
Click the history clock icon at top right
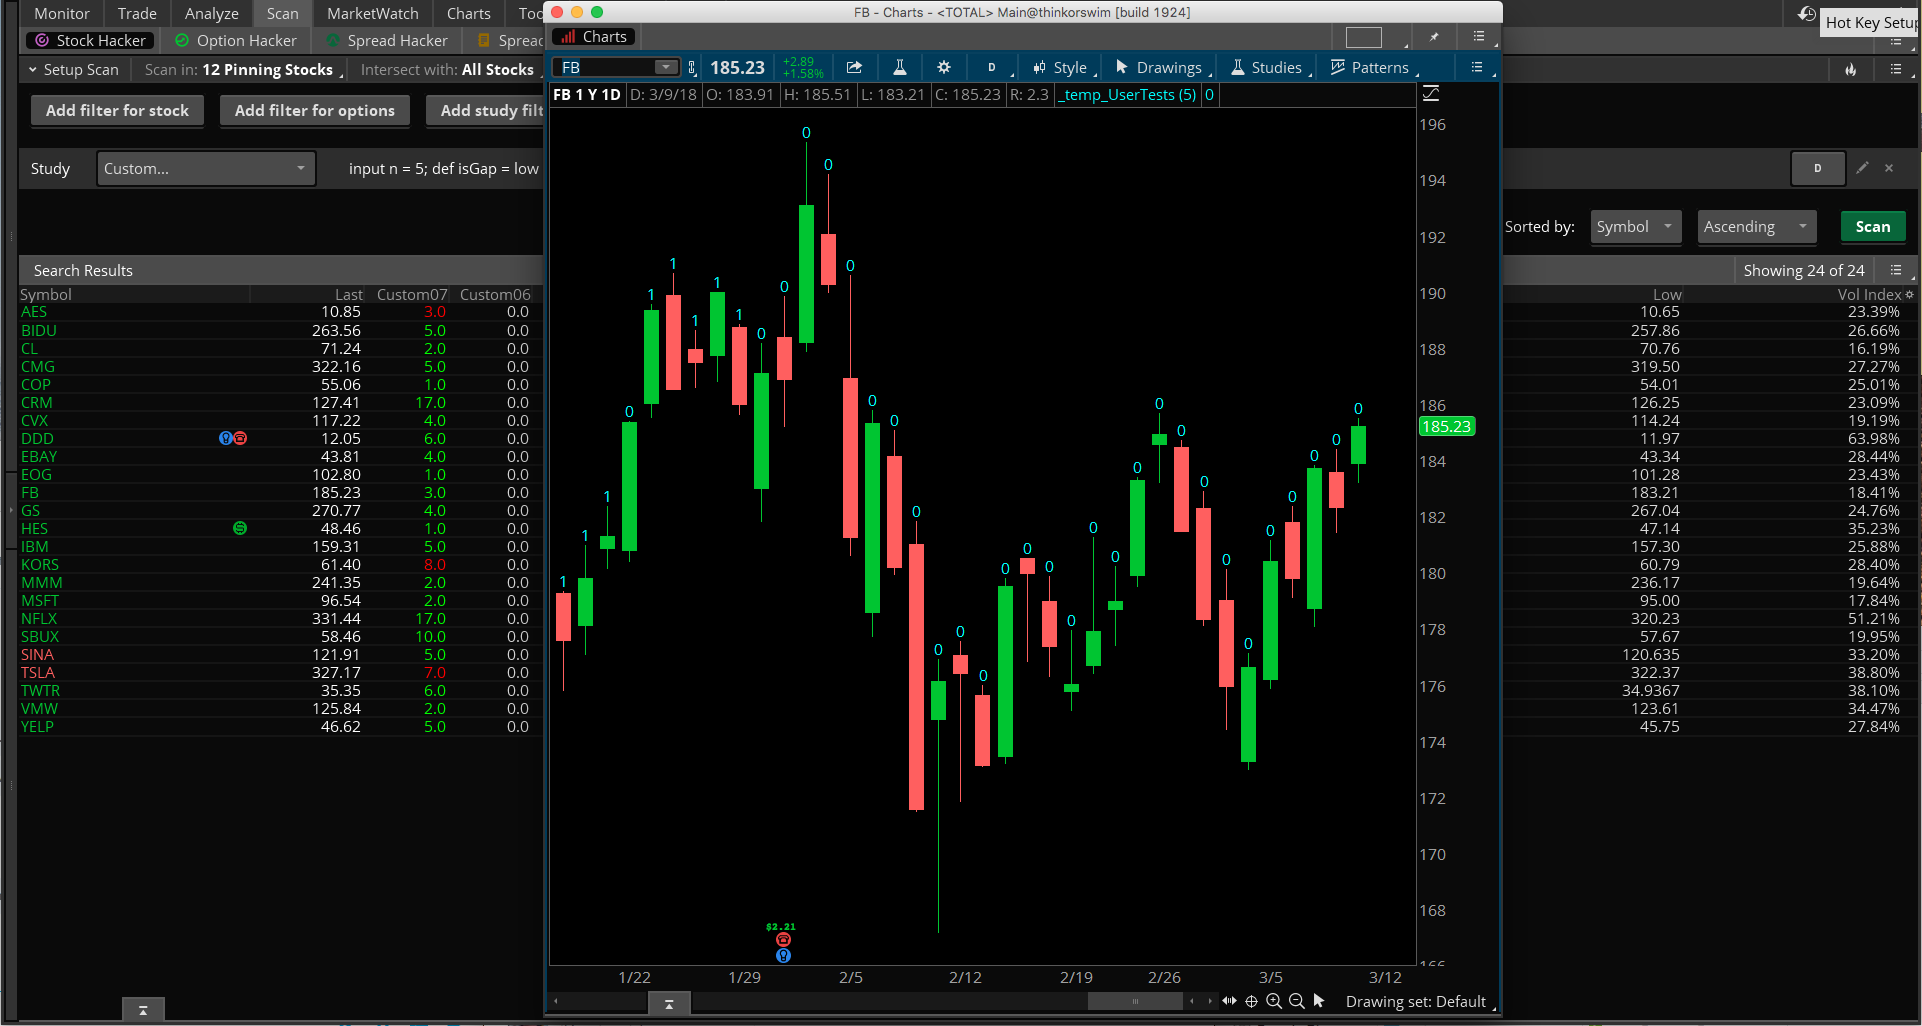pyautogui.click(x=1806, y=14)
